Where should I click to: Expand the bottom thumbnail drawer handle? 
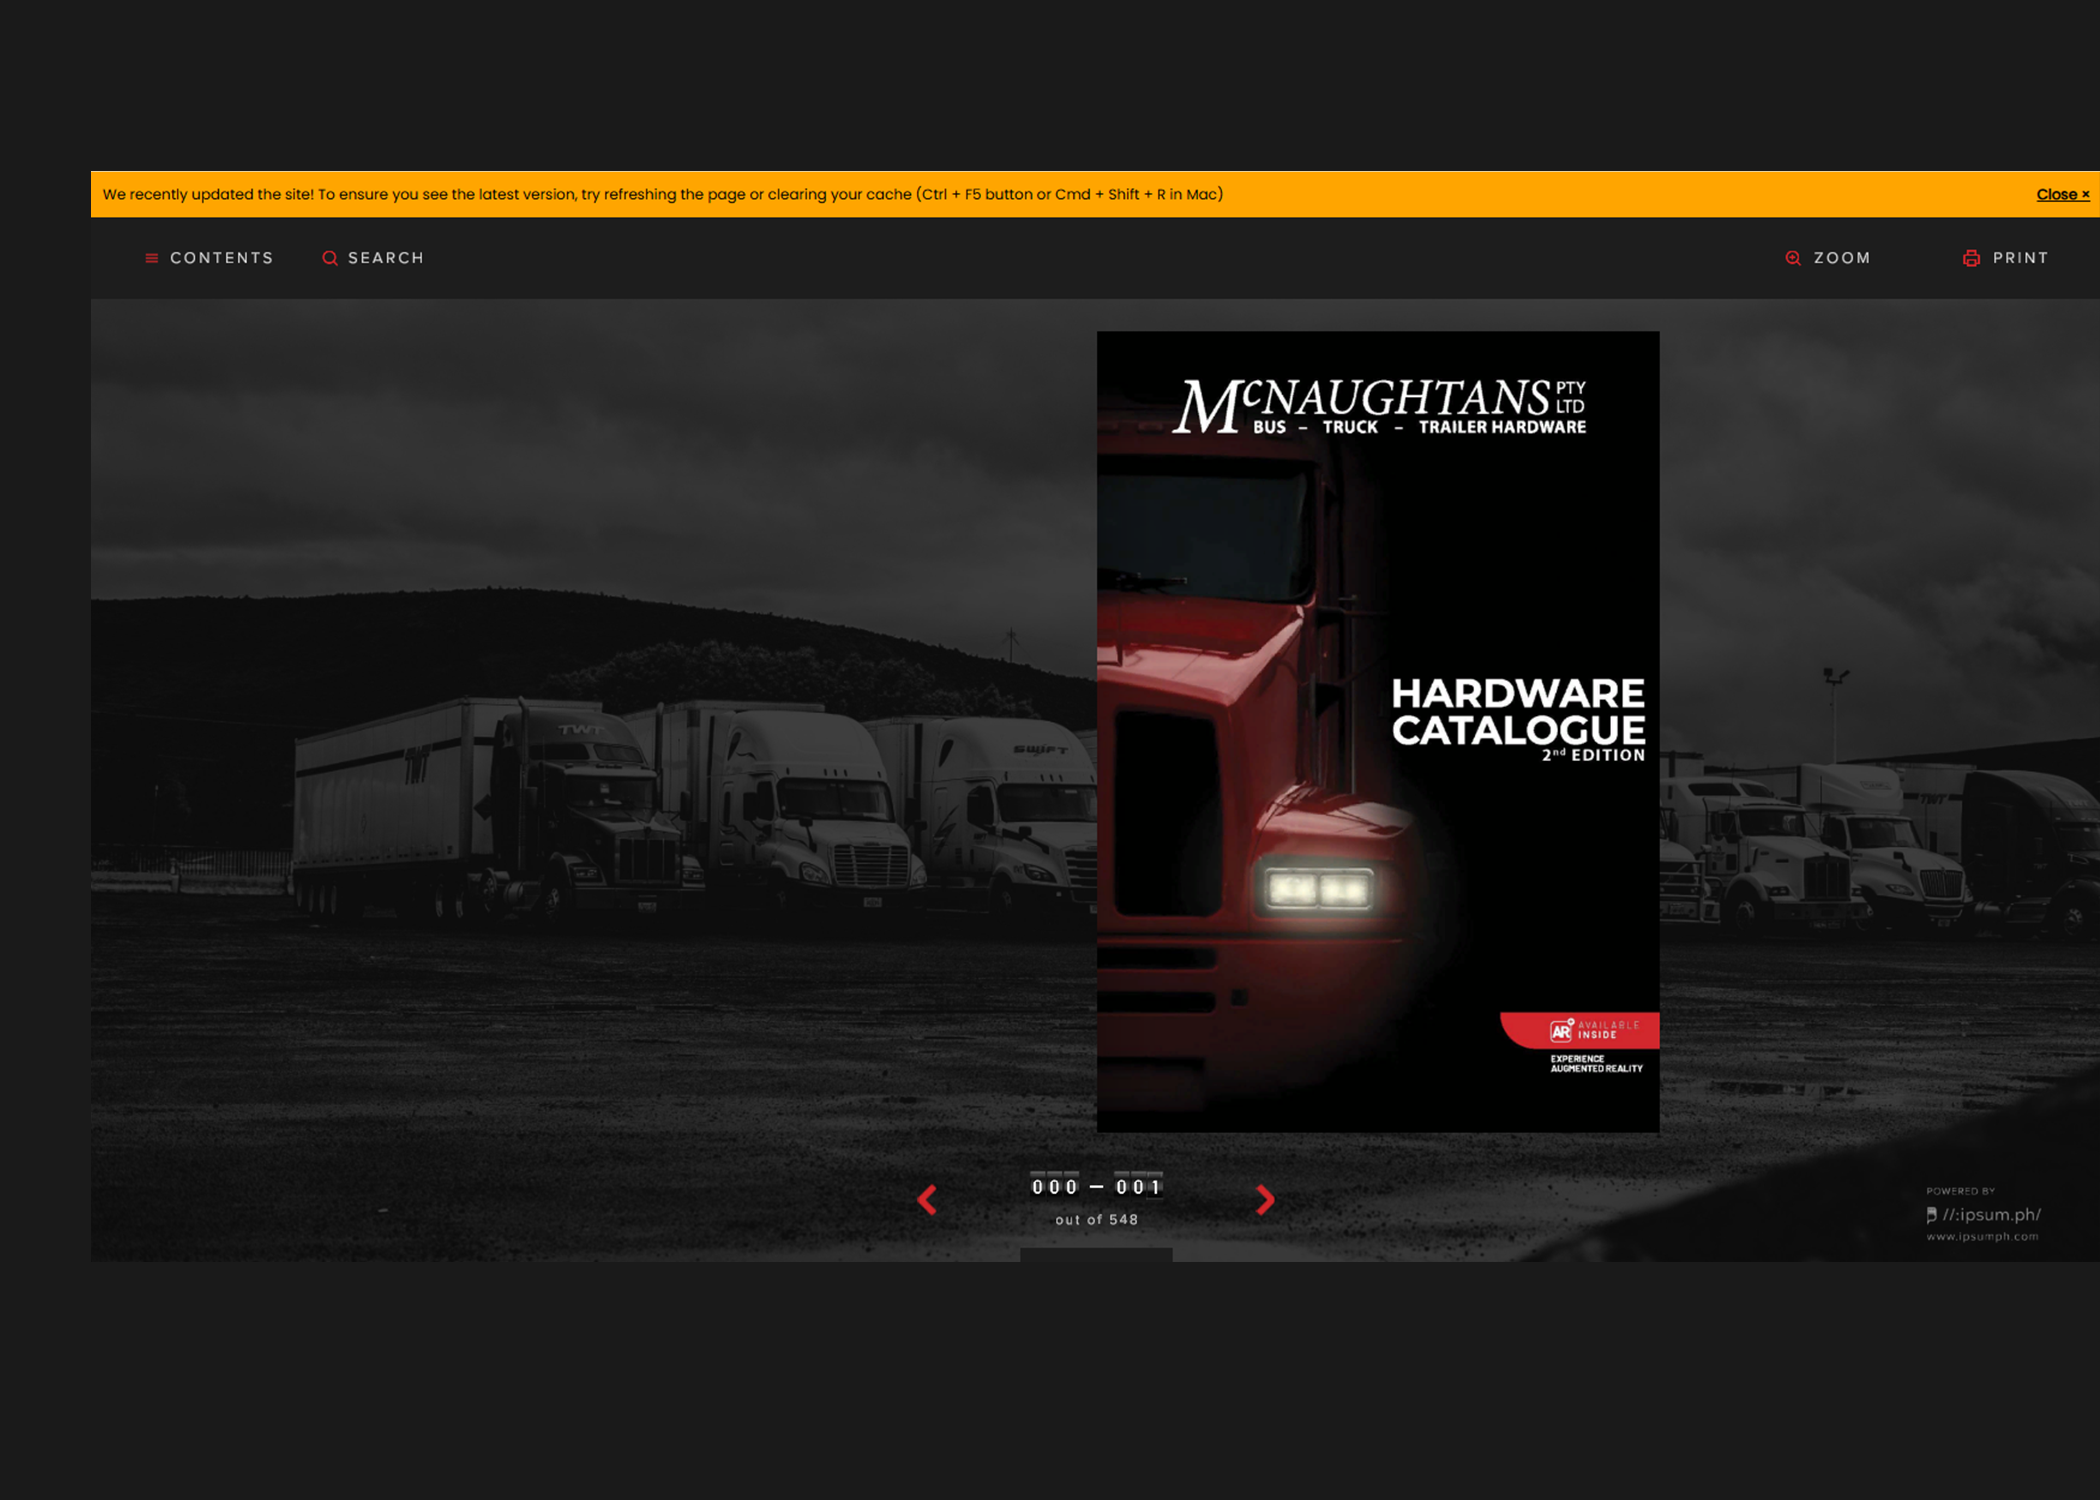(x=1096, y=1254)
